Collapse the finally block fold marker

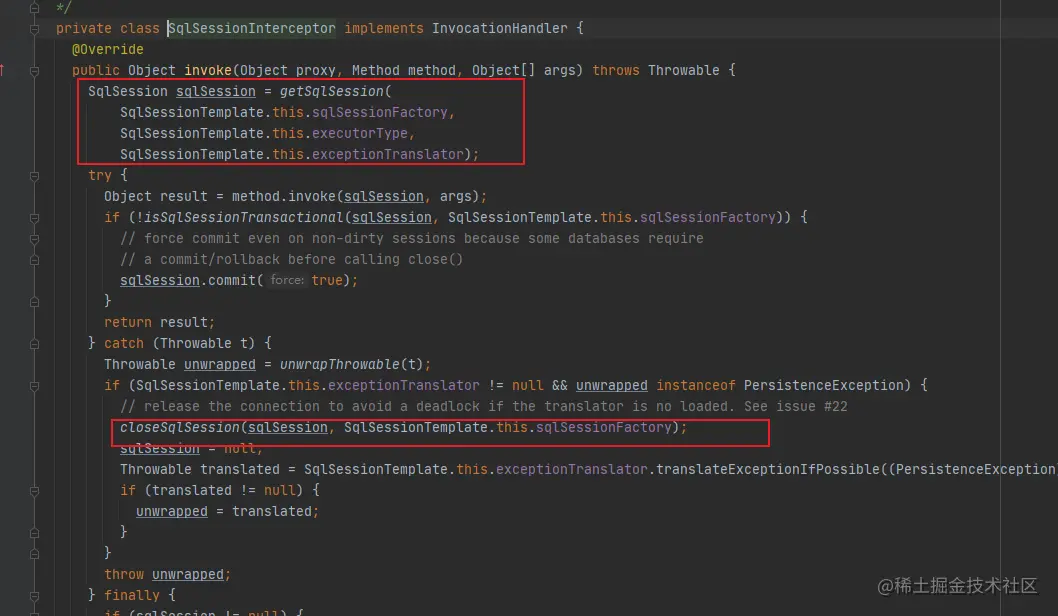(x=34, y=596)
